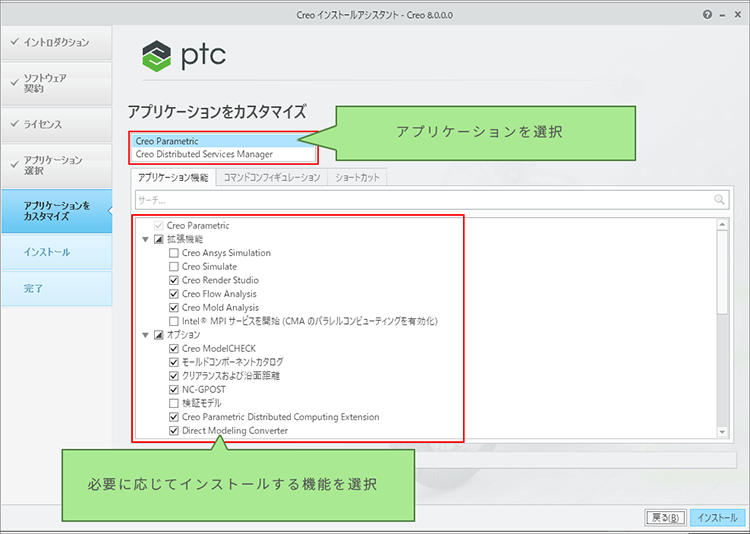Image resolution: width=750 pixels, height=534 pixels.
Task: Toggle the 拡張機能 group checkbox
Action: (x=159, y=239)
